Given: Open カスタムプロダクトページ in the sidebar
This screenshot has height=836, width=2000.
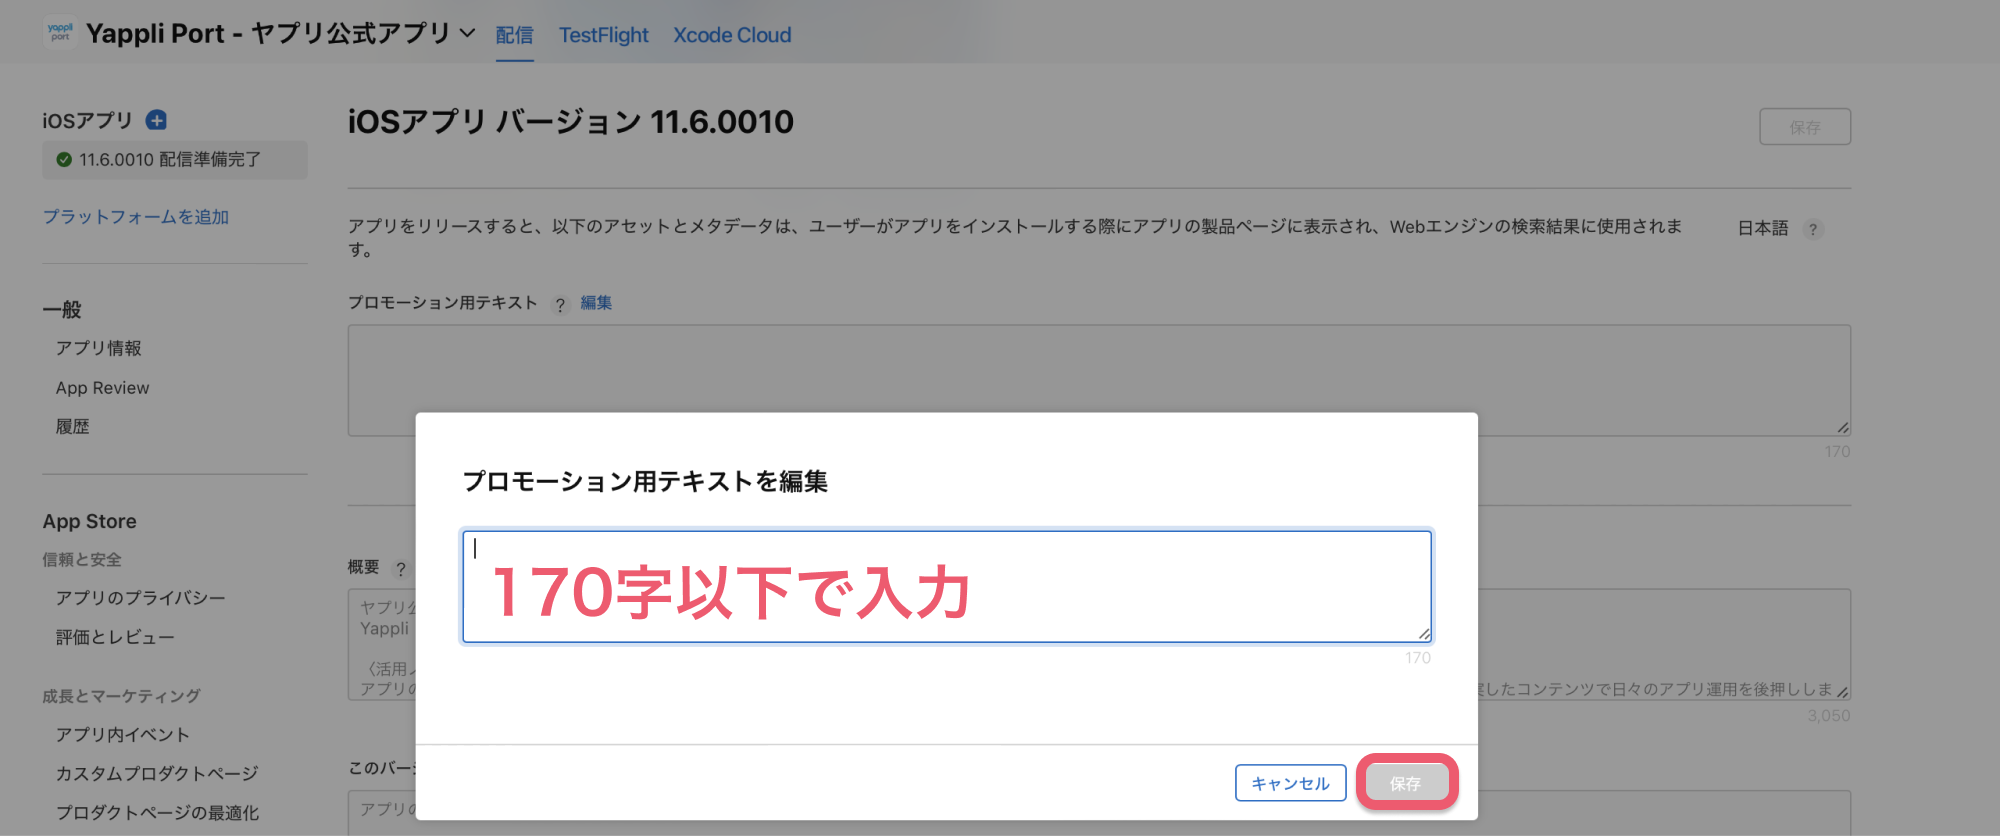Looking at the screenshot, I should [x=157, y=774].
